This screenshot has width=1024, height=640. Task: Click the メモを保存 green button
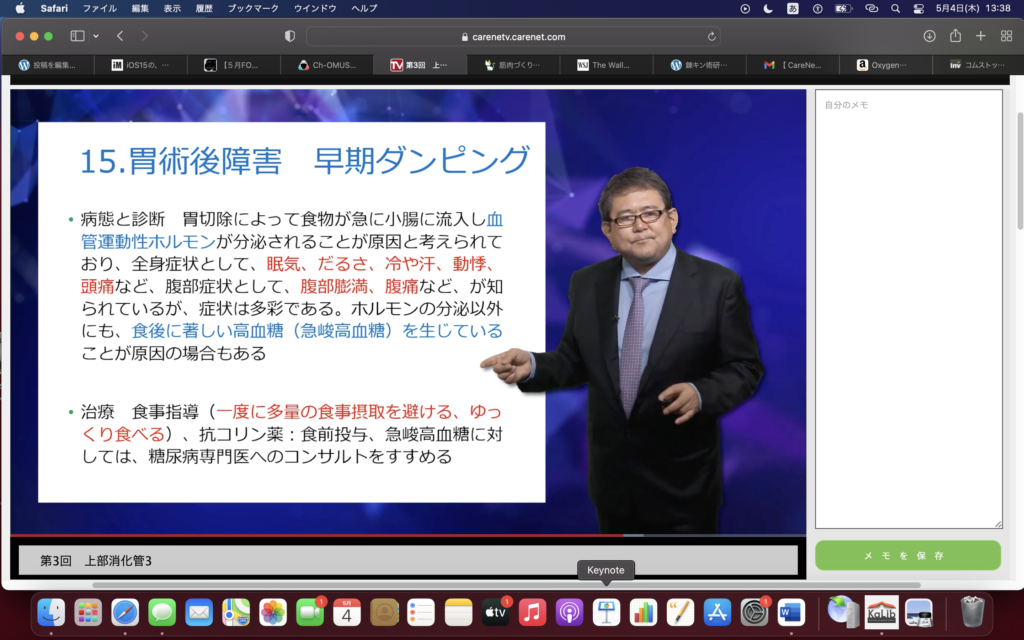click(907, 555)
